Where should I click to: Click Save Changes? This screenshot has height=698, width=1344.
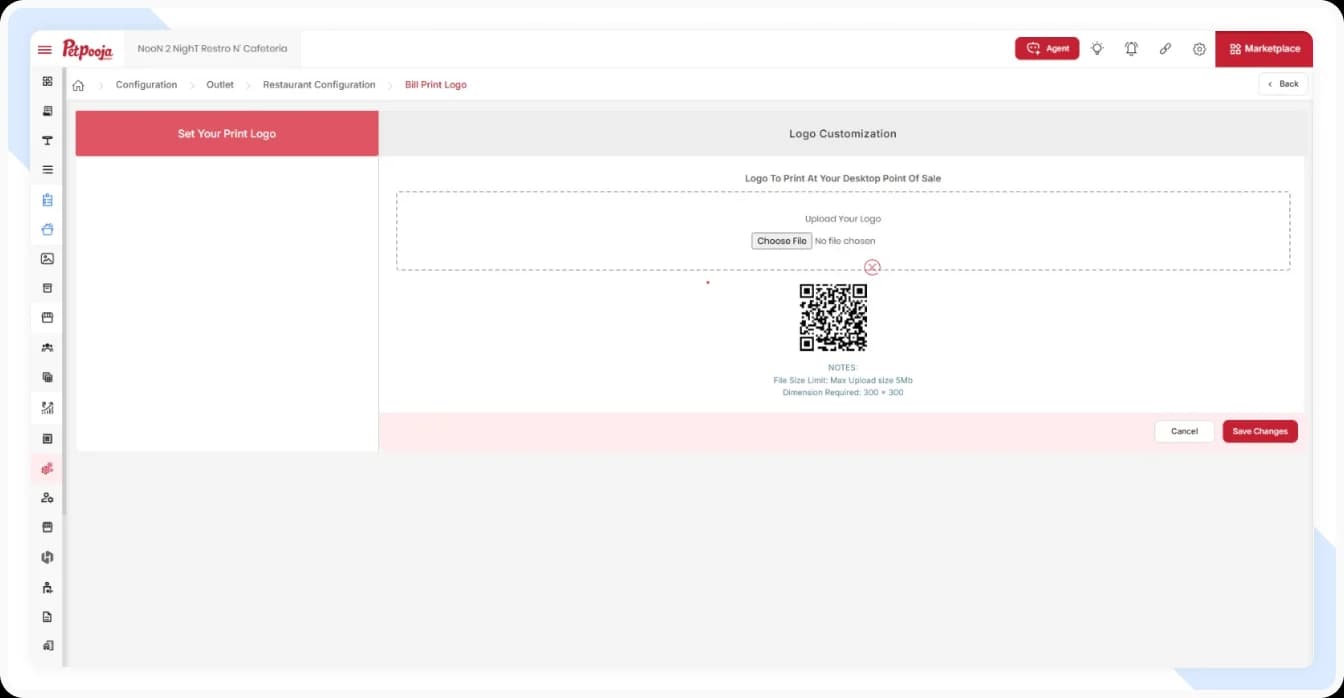tap(1260, 431)
